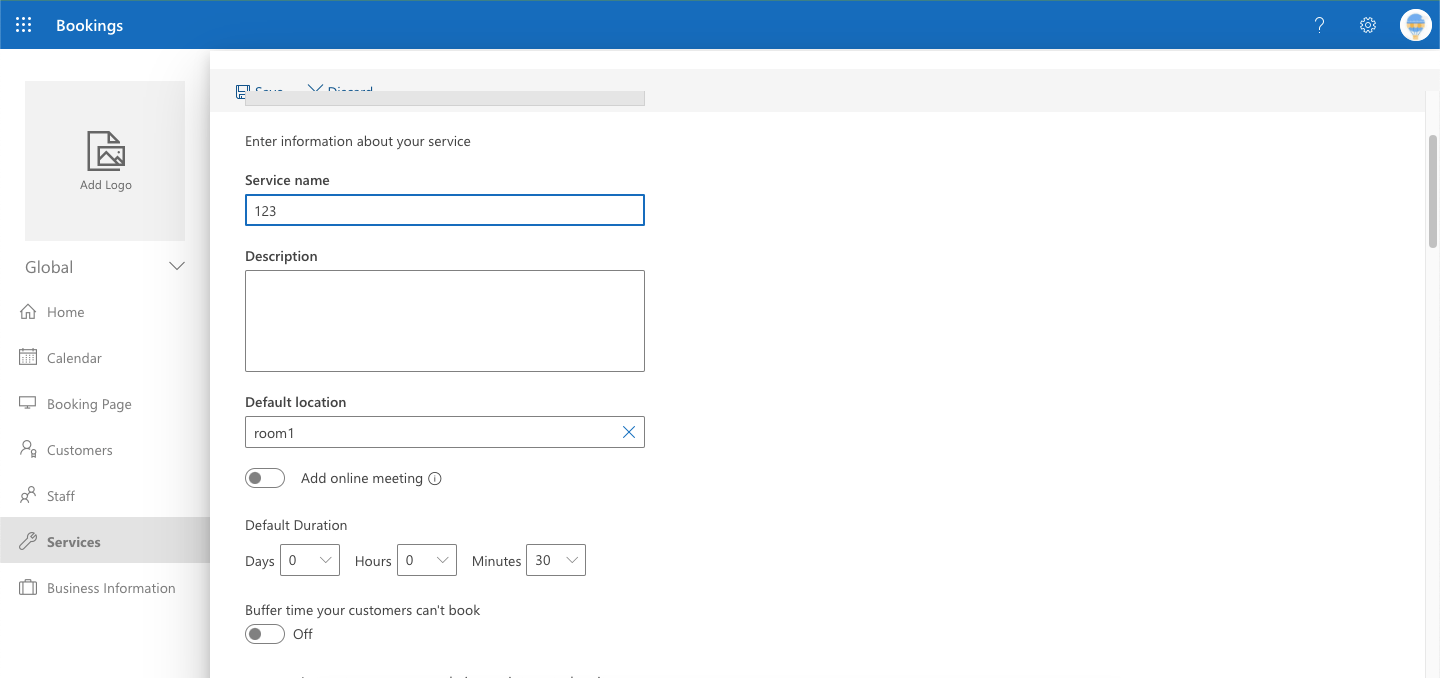Open the Staff section
Screen dimensions: 1440x678
click(105, 496)
